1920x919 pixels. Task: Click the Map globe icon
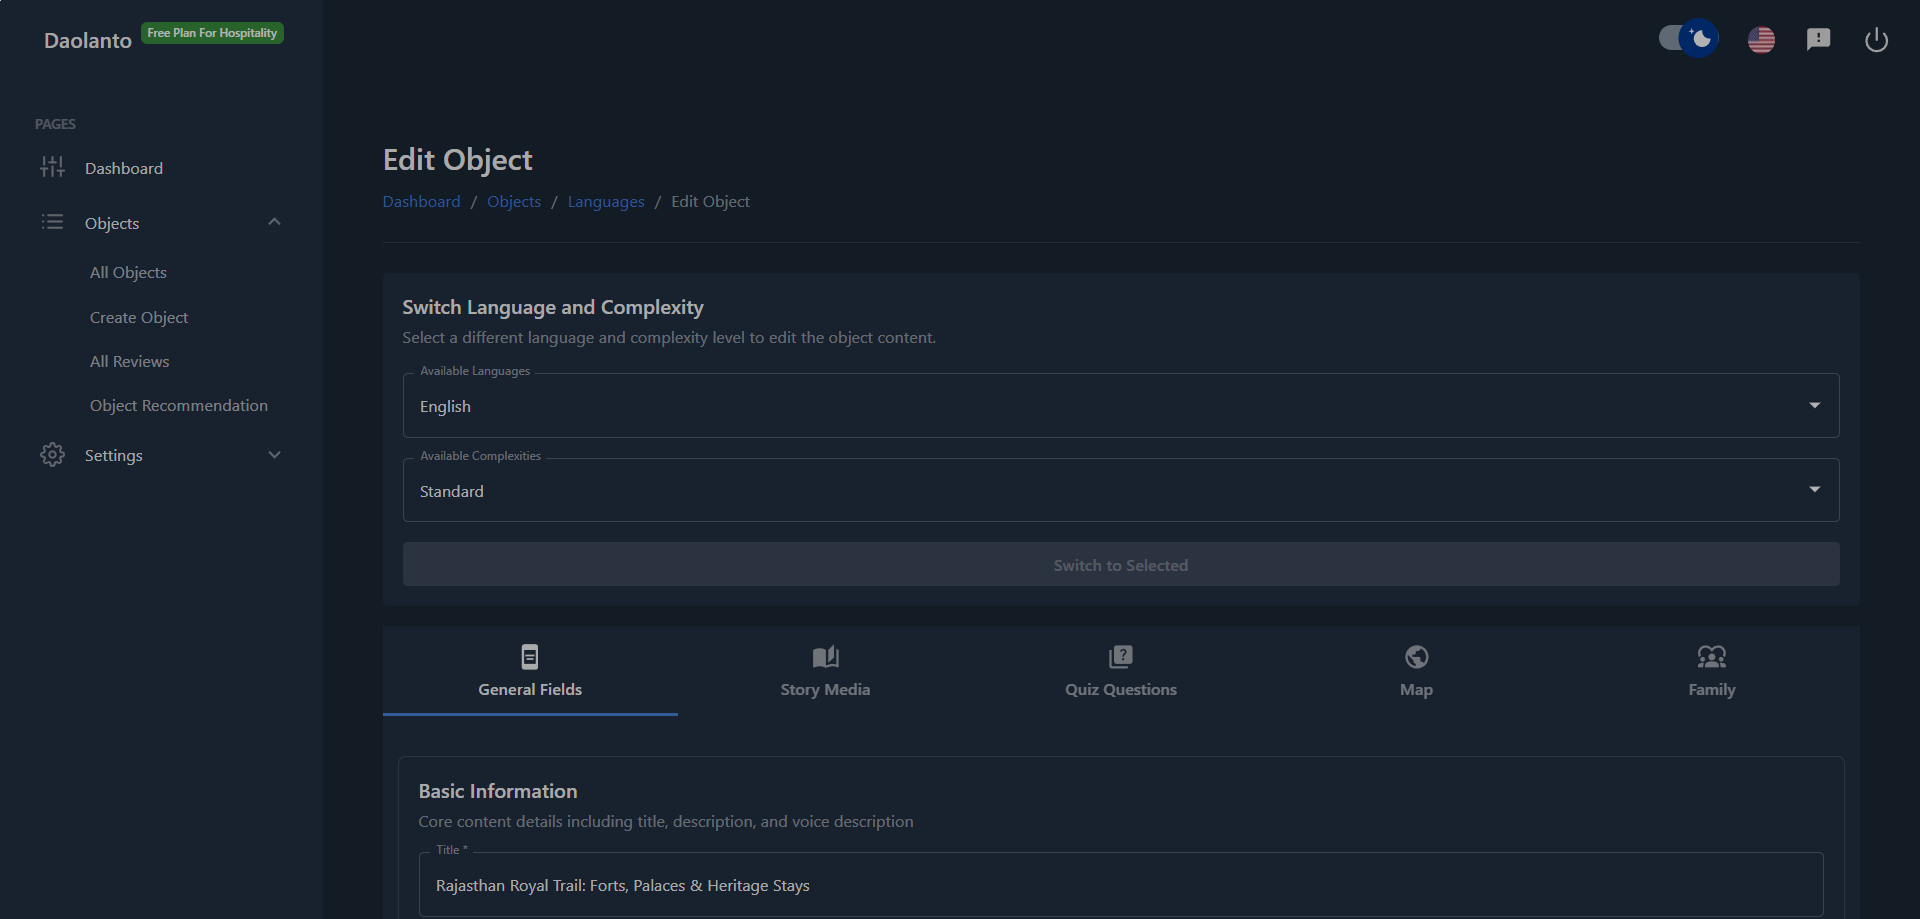tap(1416, 657)
